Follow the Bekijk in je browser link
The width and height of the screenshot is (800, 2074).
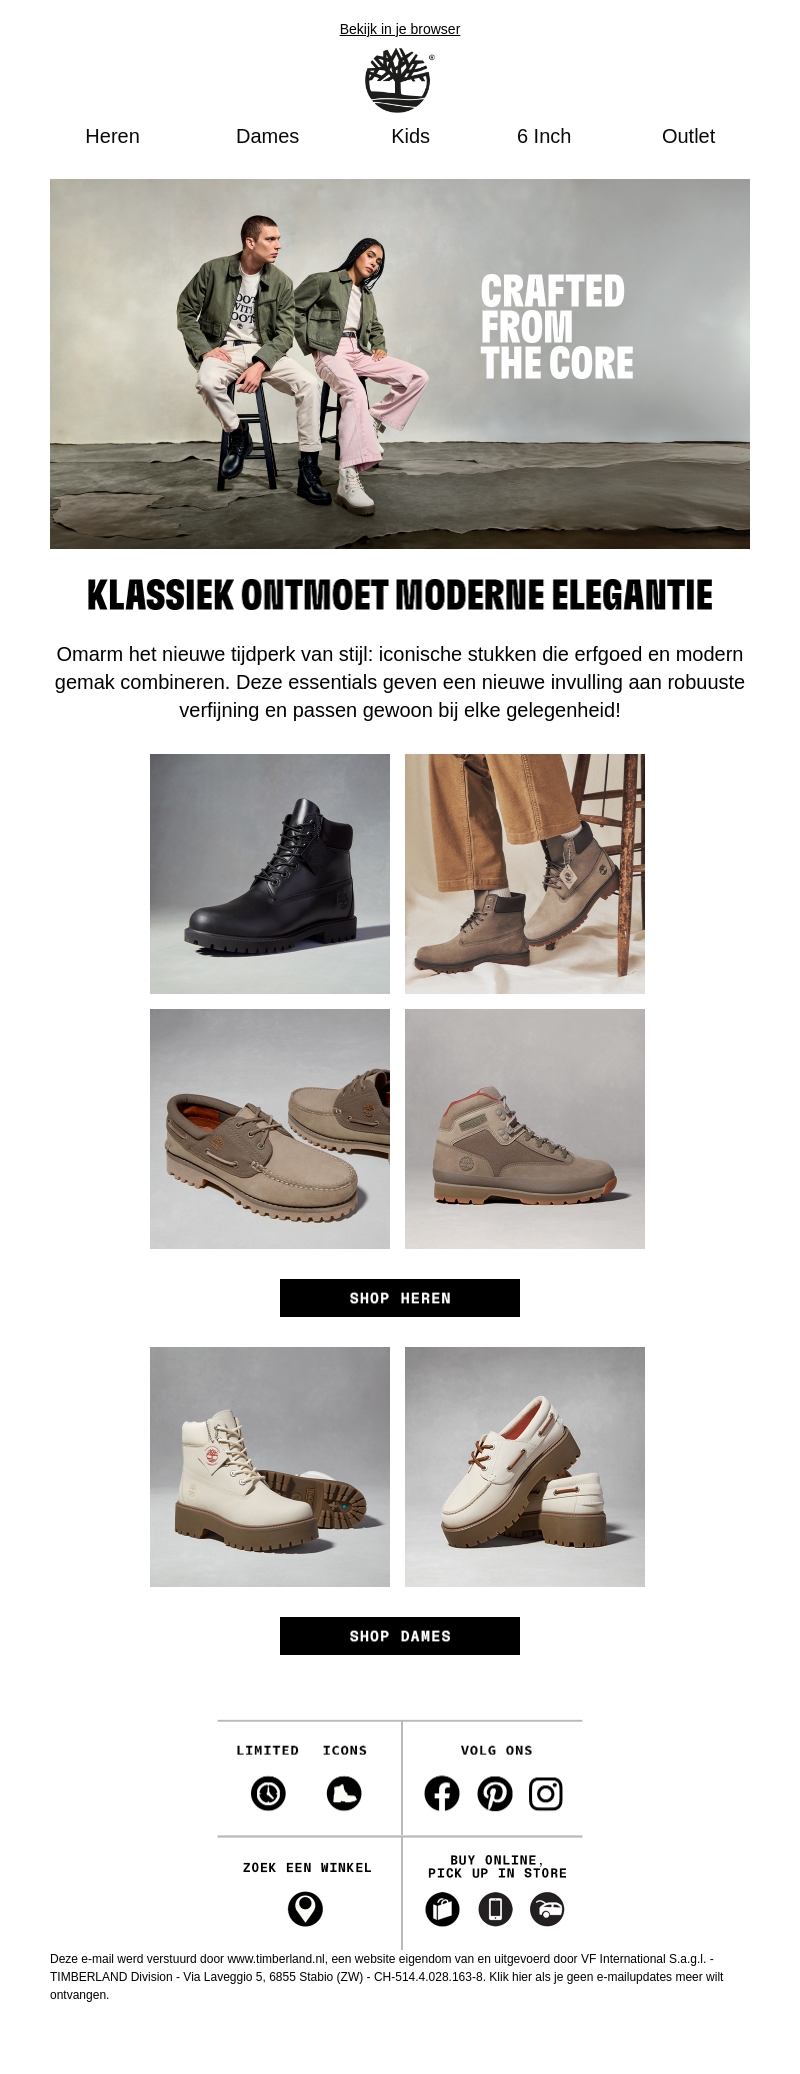pos(400,29)
